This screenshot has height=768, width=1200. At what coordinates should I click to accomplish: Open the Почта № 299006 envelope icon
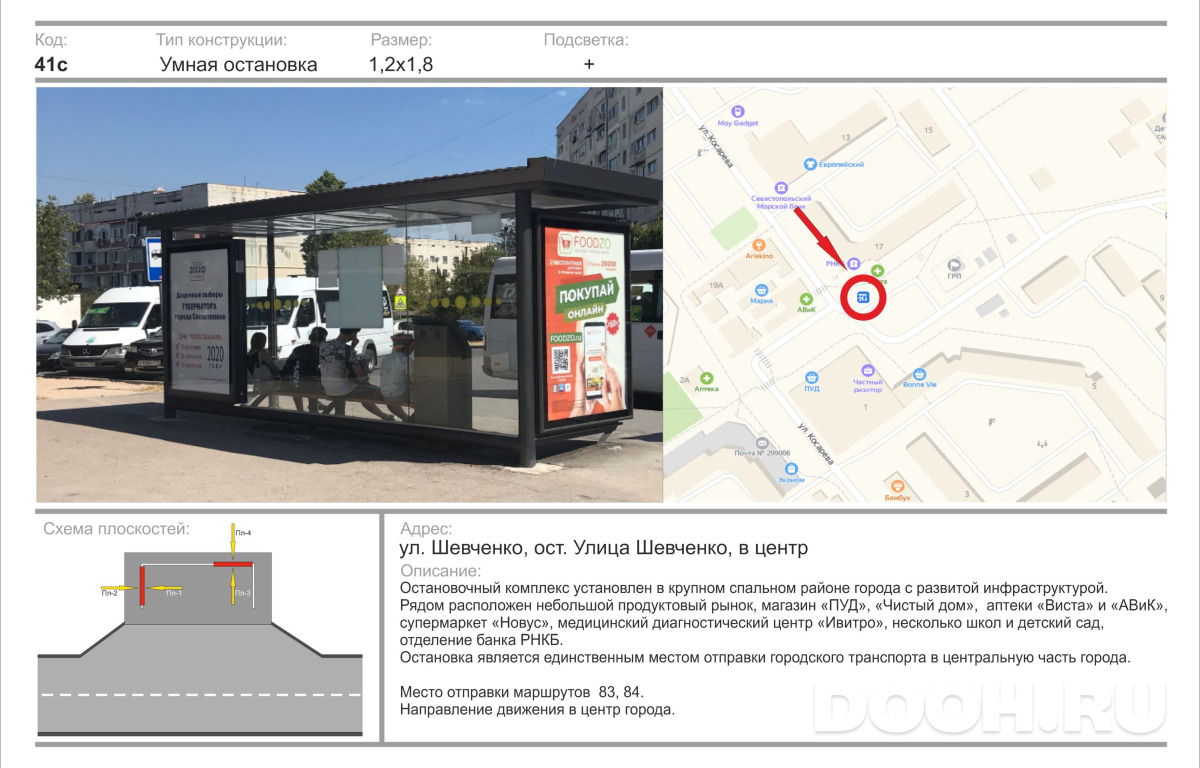(762, 441)
